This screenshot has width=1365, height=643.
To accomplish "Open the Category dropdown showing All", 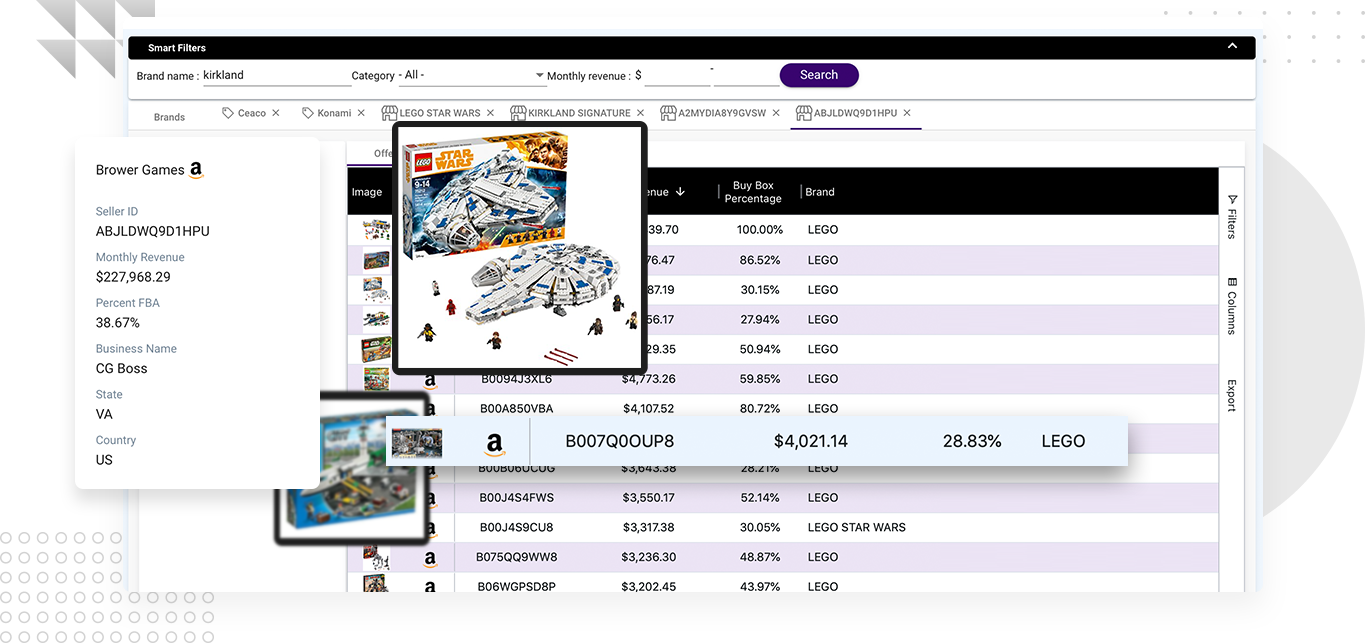I will 470,75.
